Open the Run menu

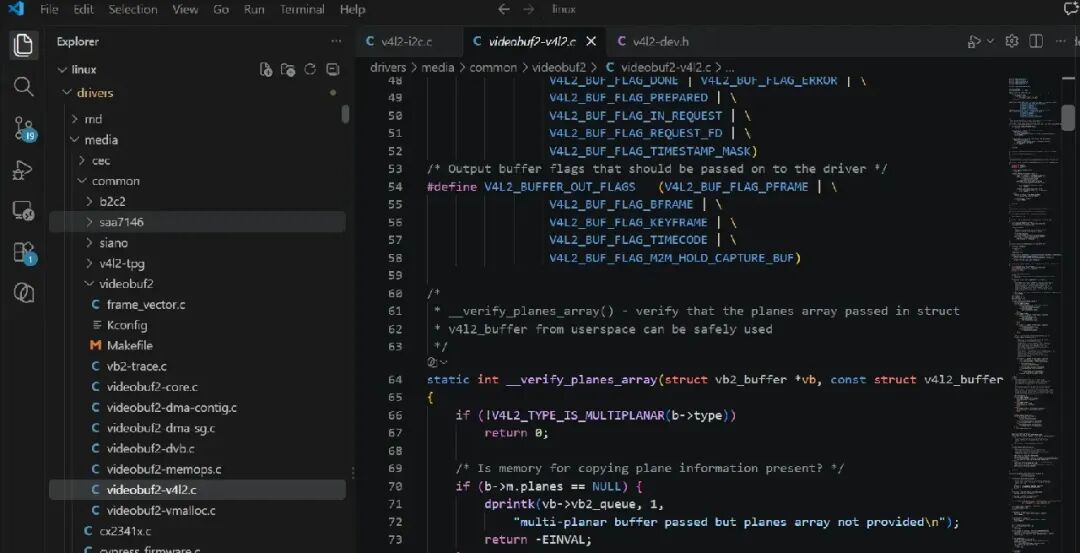[x=254, y=10]
